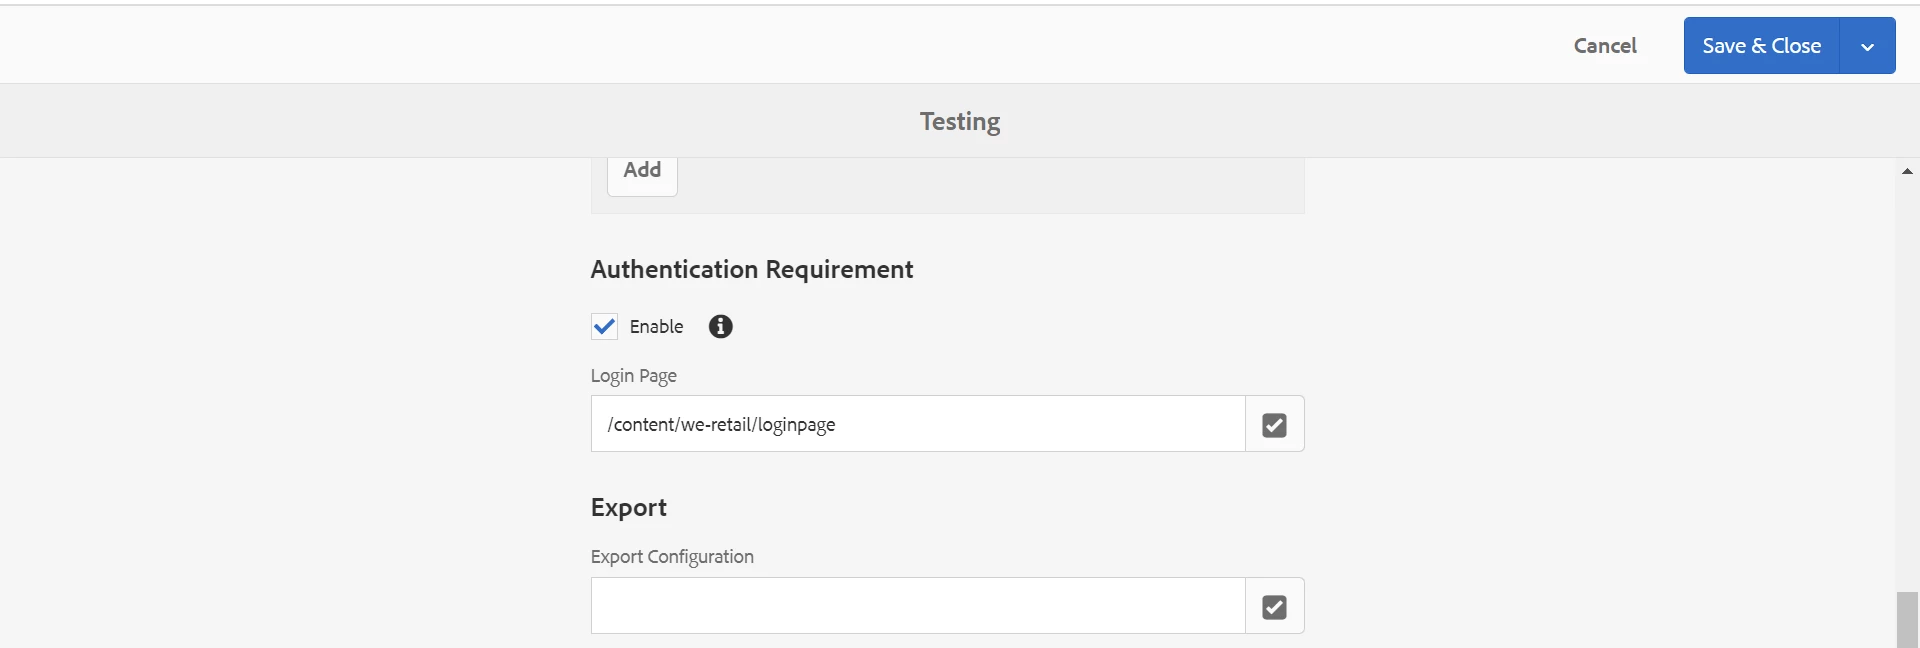1920x648 pixels.
Task: Open the Export Configuration path browser icon
Action: [x=1274, y=606]
